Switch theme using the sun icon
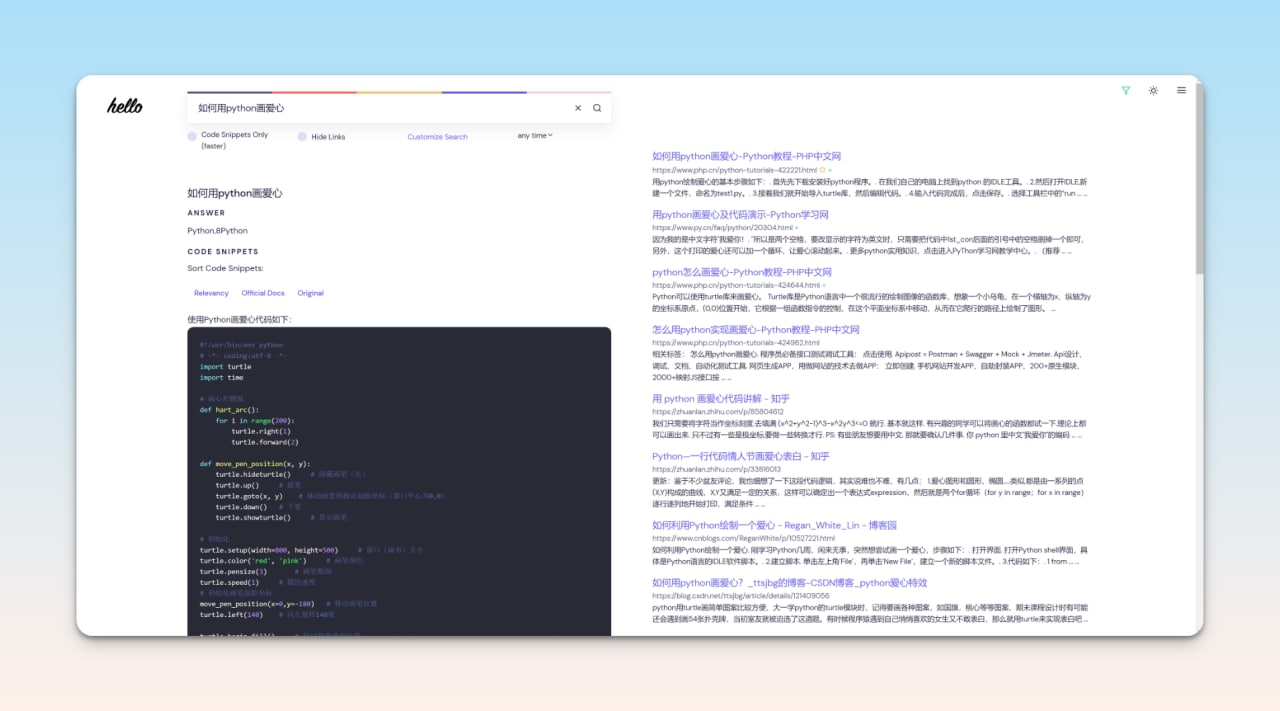 [x=1153, y=90]
